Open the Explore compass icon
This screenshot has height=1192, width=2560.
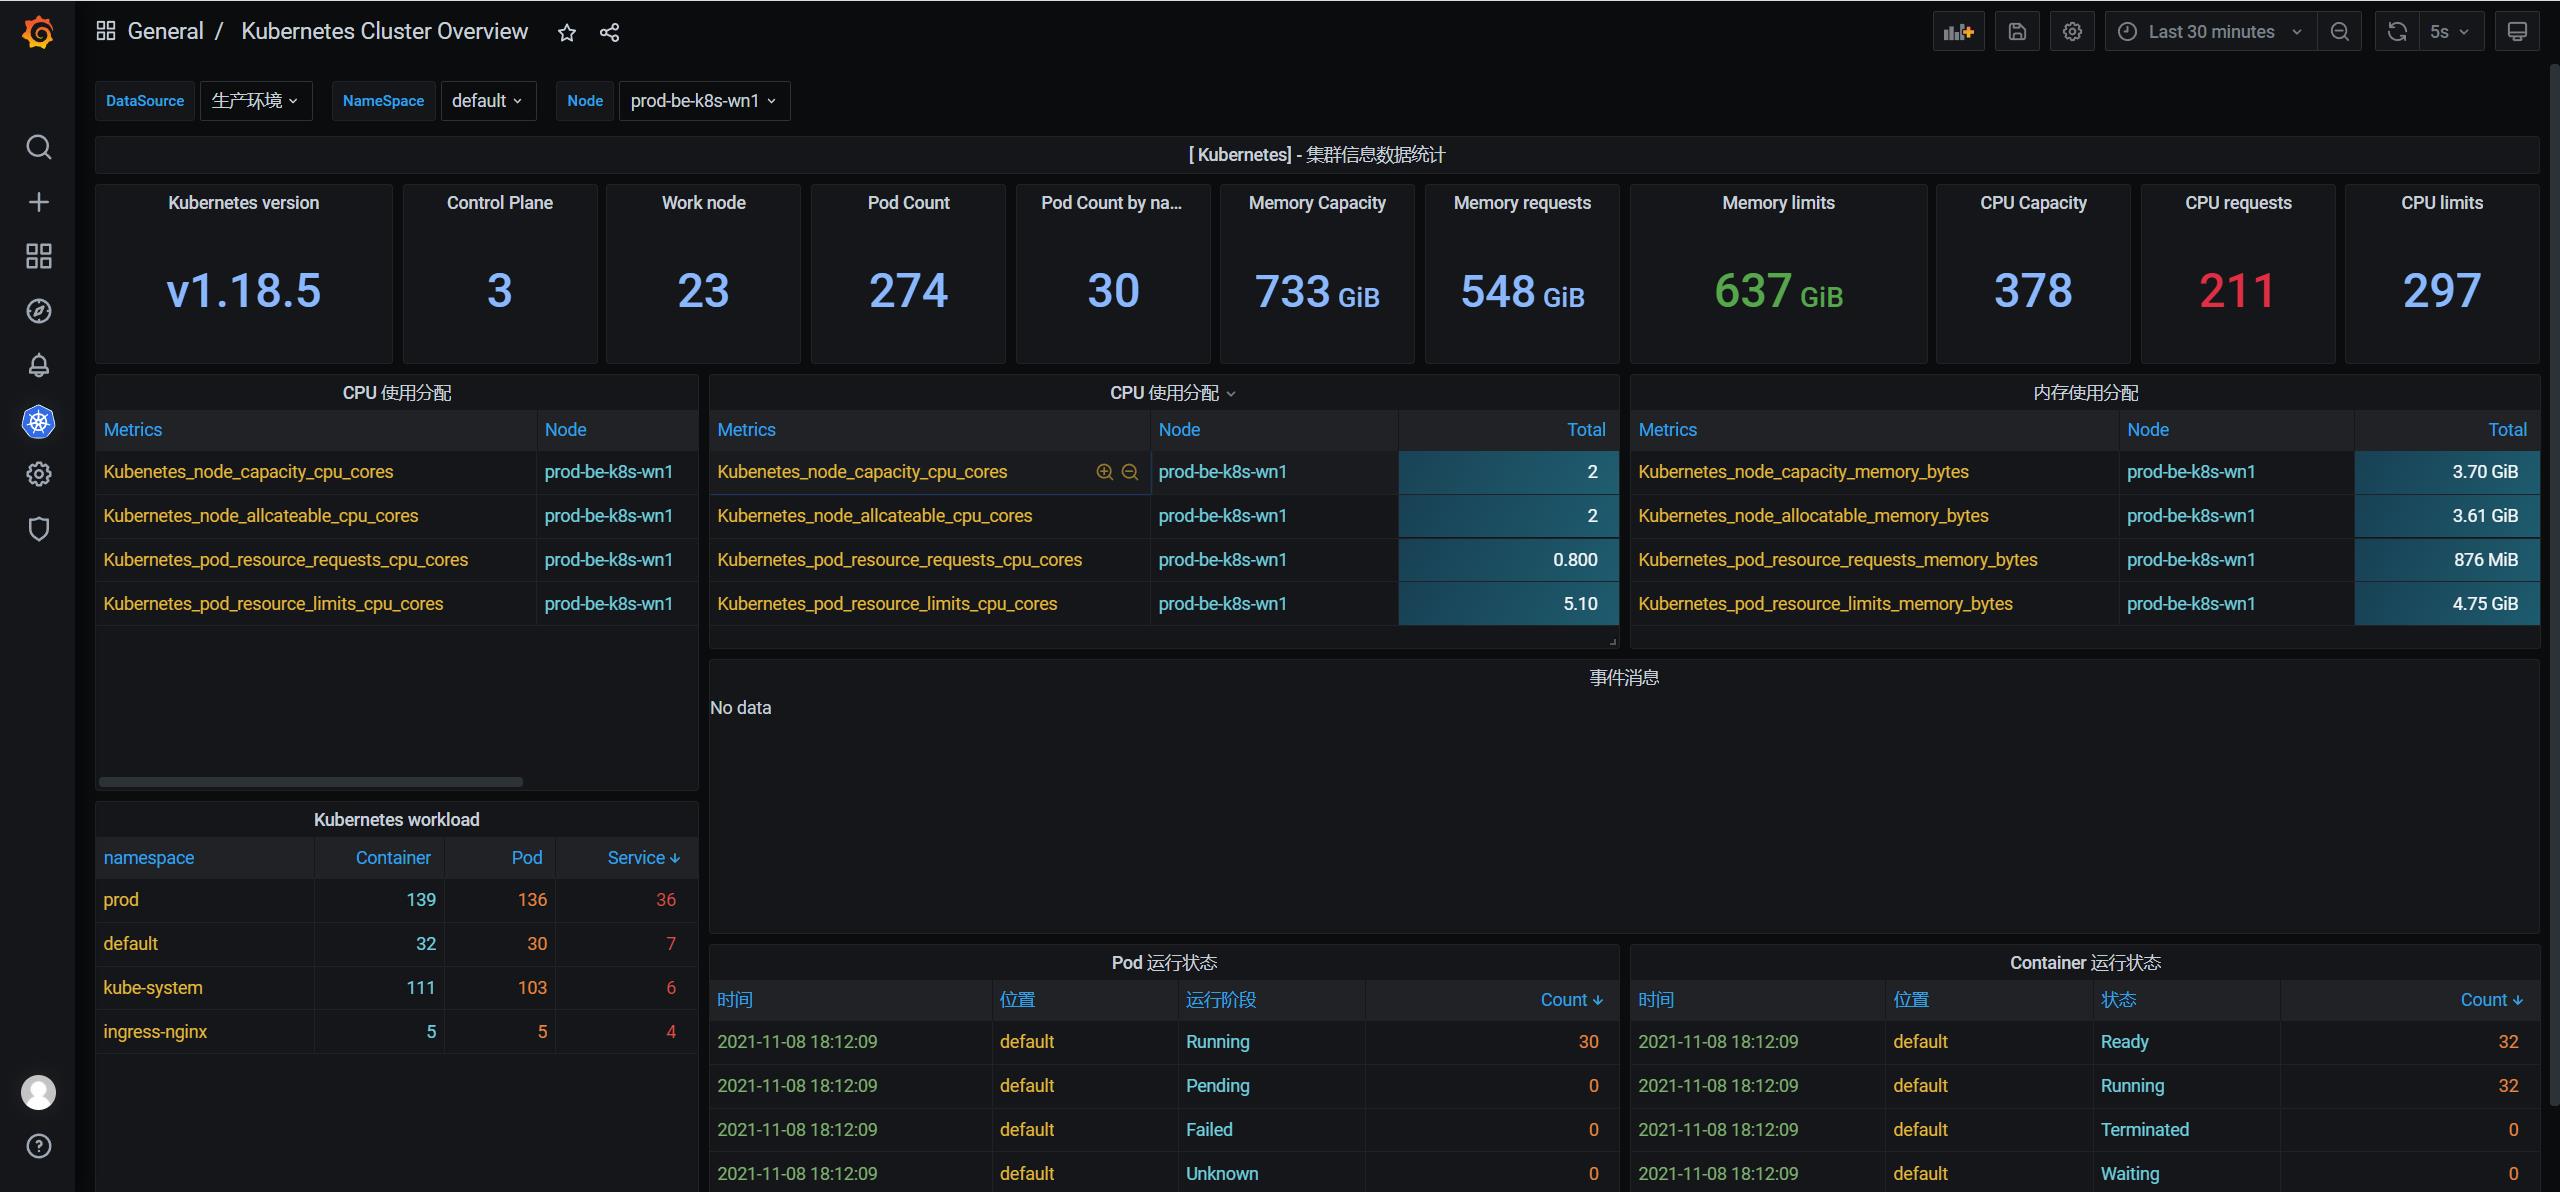38,311
